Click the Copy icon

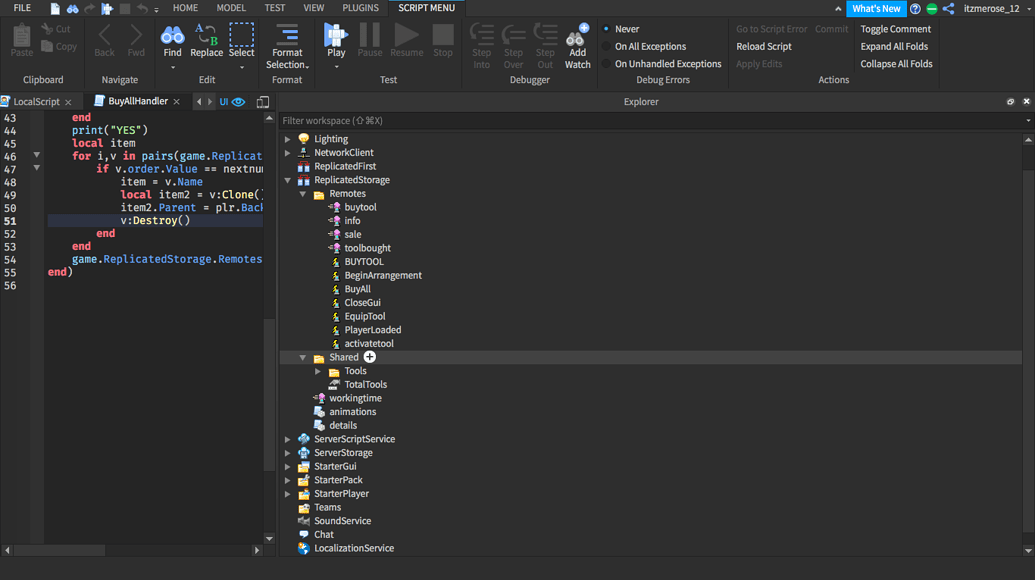(x=48, y=46)
